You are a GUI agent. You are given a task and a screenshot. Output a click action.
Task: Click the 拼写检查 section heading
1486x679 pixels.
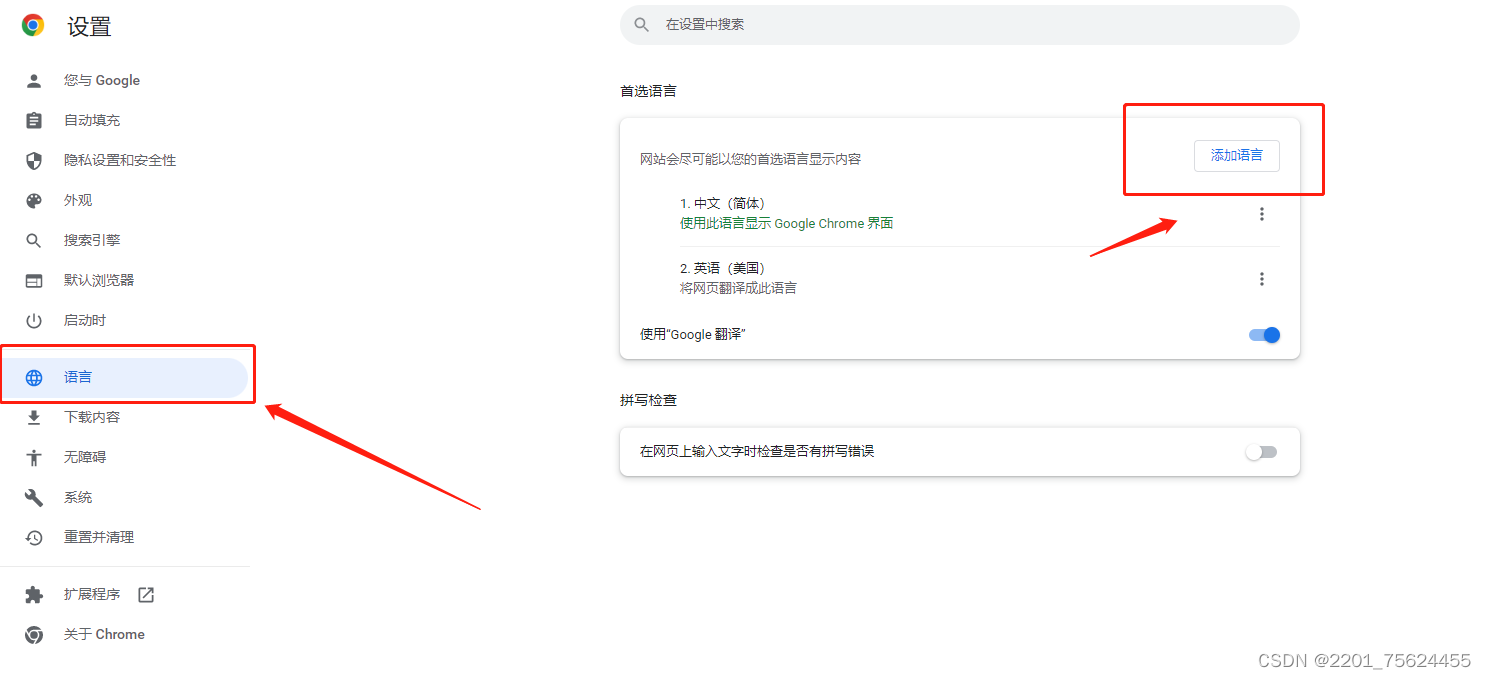click(648, 400)
